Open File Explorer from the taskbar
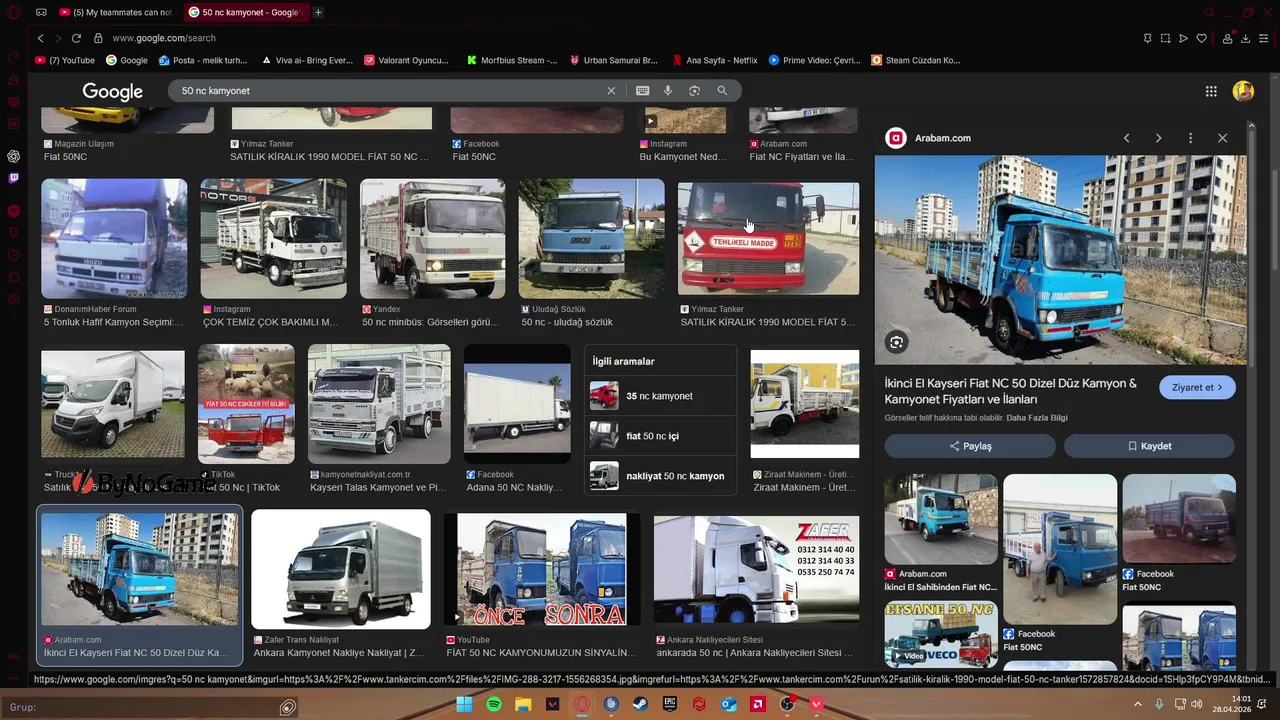The height and width of the screenshot is (720, 1280). click(x=523, y=704)
